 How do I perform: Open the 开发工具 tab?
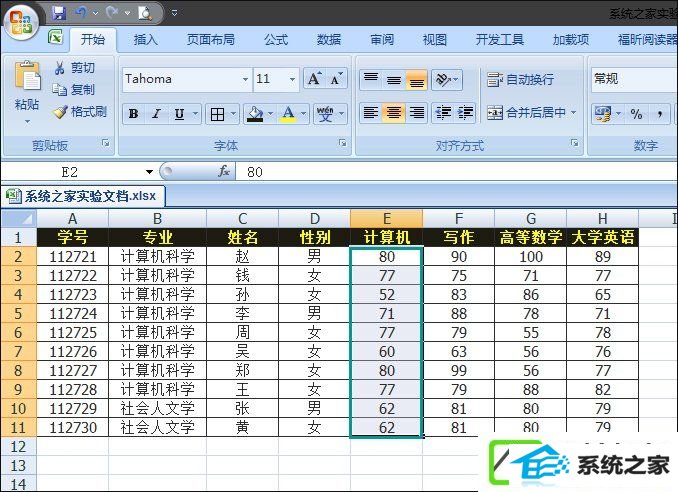point(499,40)
